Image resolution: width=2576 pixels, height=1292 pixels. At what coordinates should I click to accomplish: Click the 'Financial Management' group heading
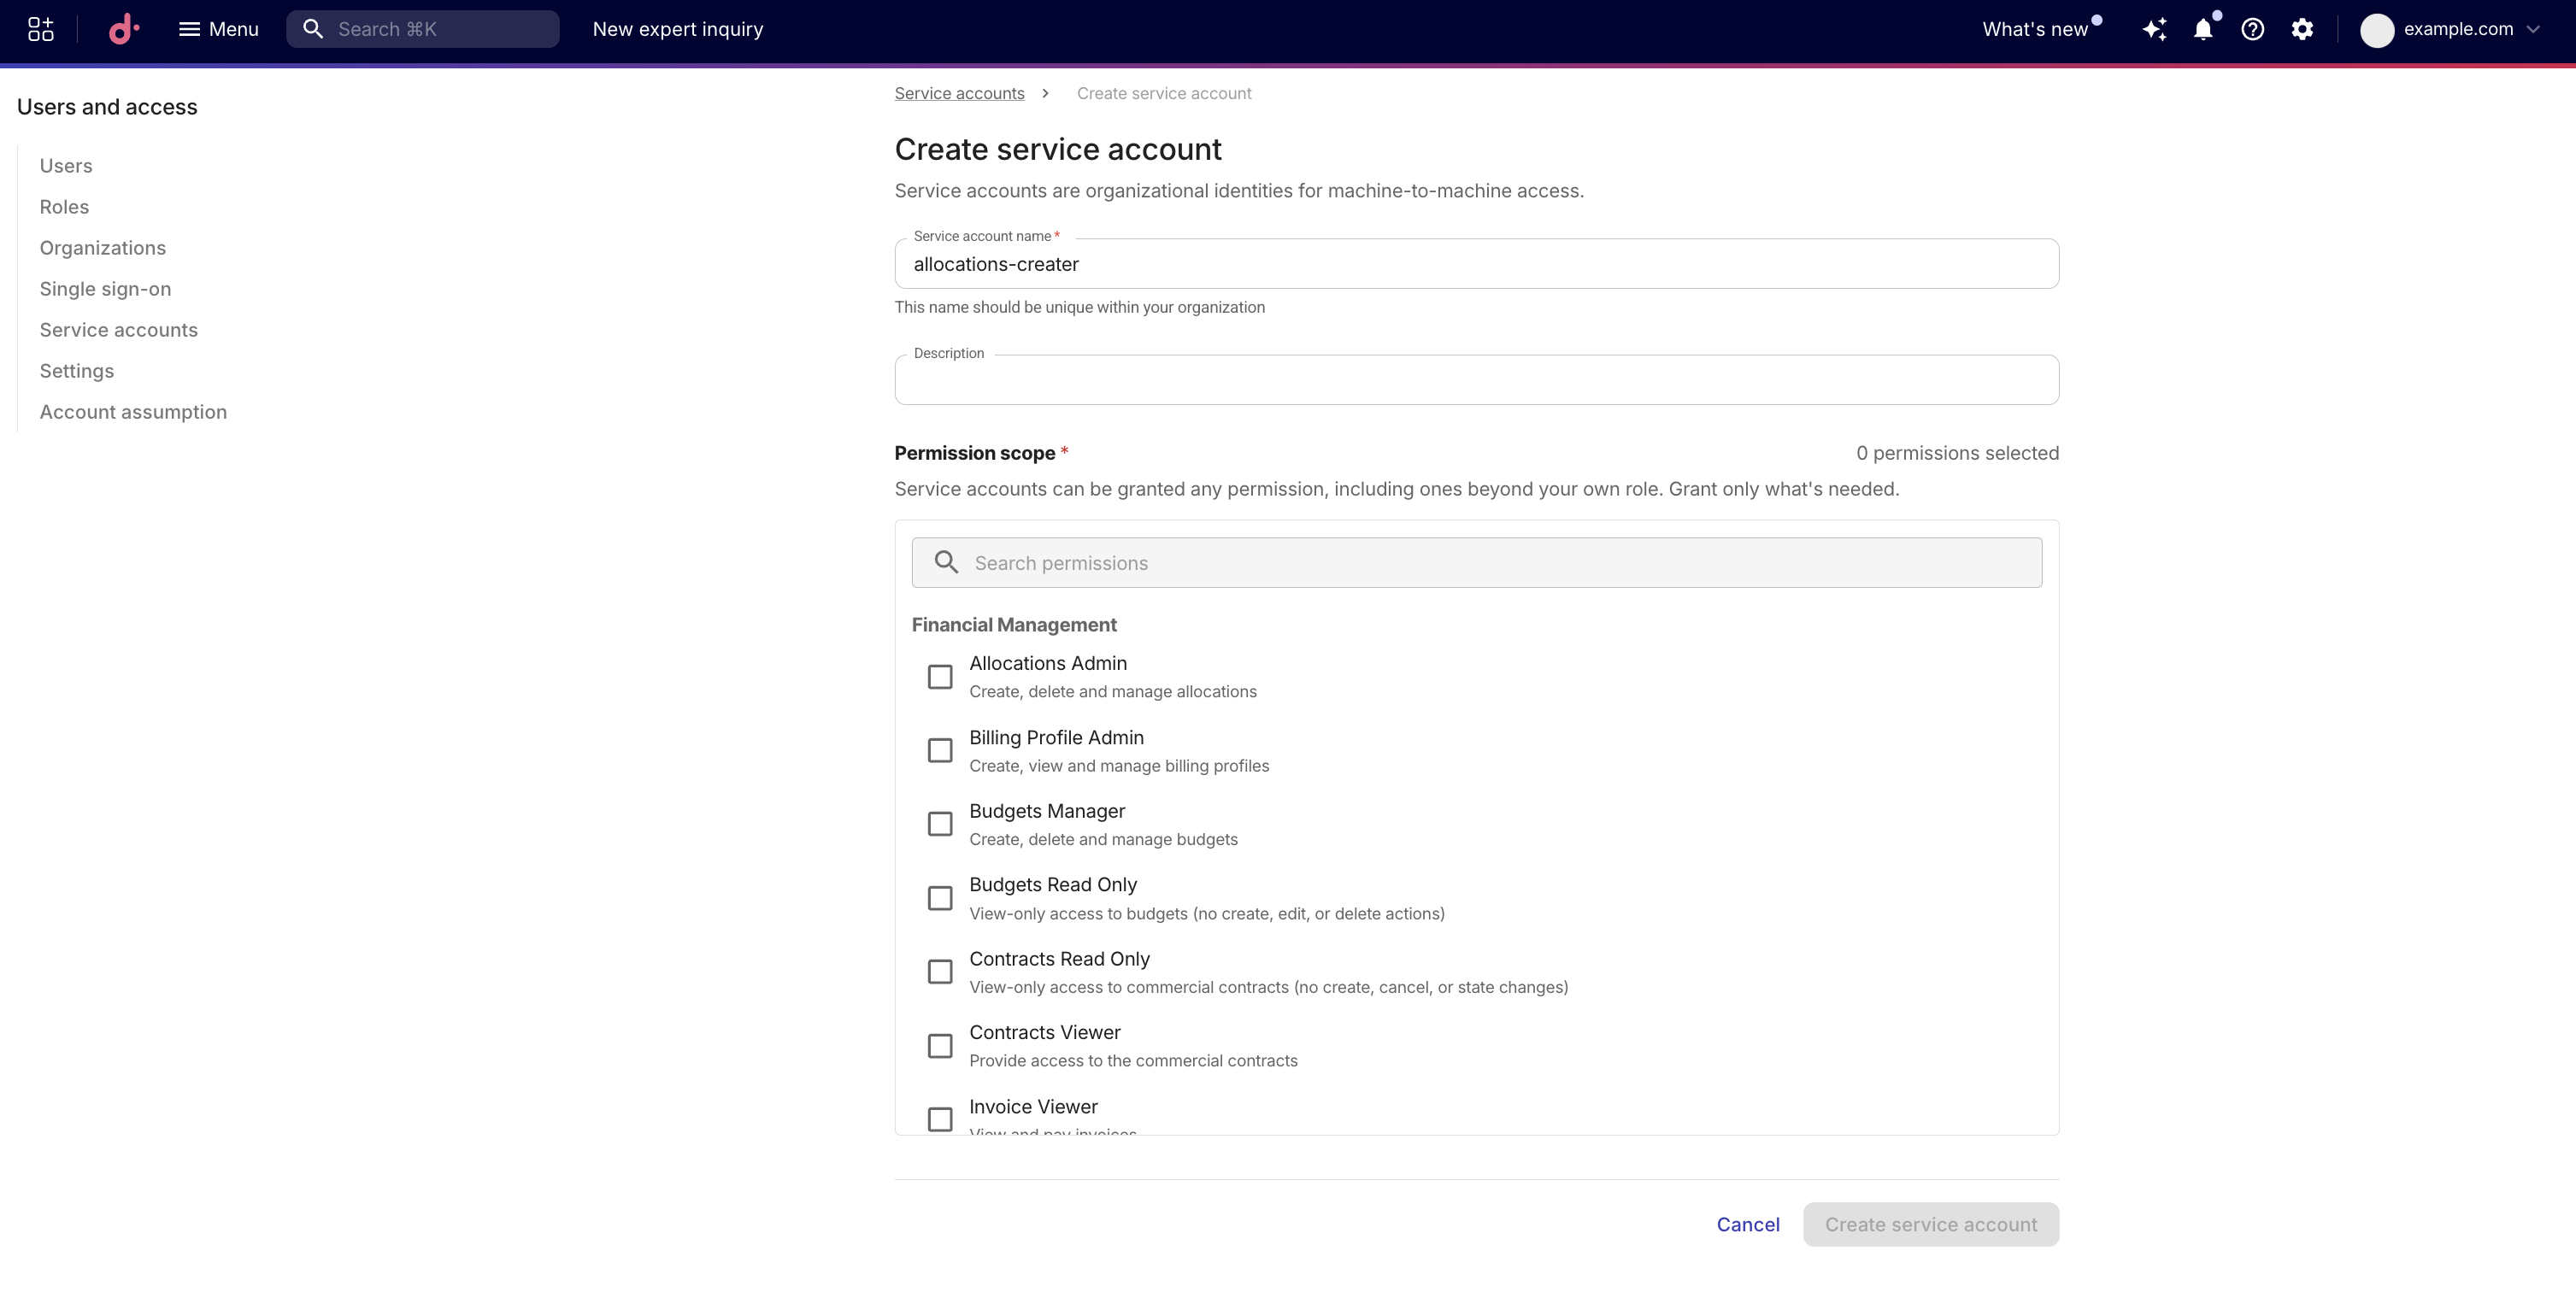tap(1014, 625)
